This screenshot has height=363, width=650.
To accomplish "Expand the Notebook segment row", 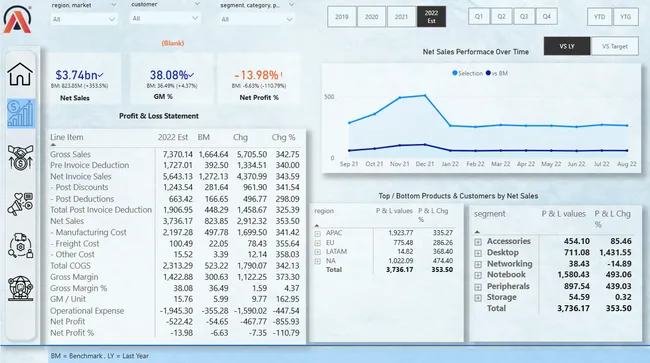I will pos(478,275).
